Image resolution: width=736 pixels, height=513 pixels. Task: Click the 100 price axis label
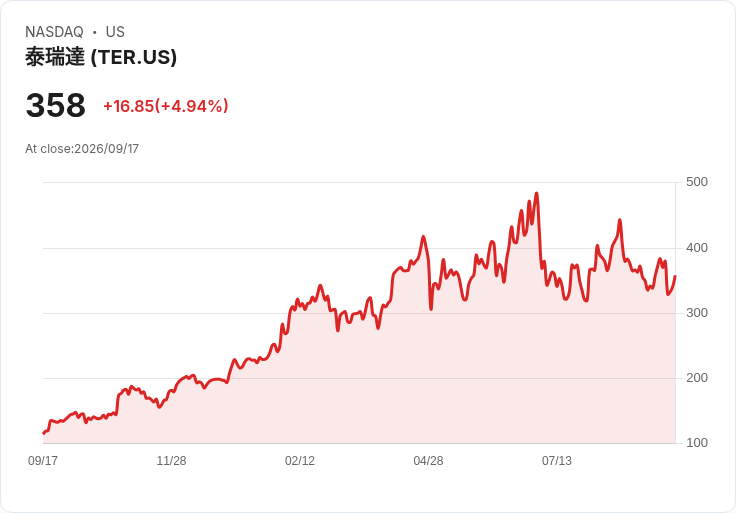coord(697,443)
